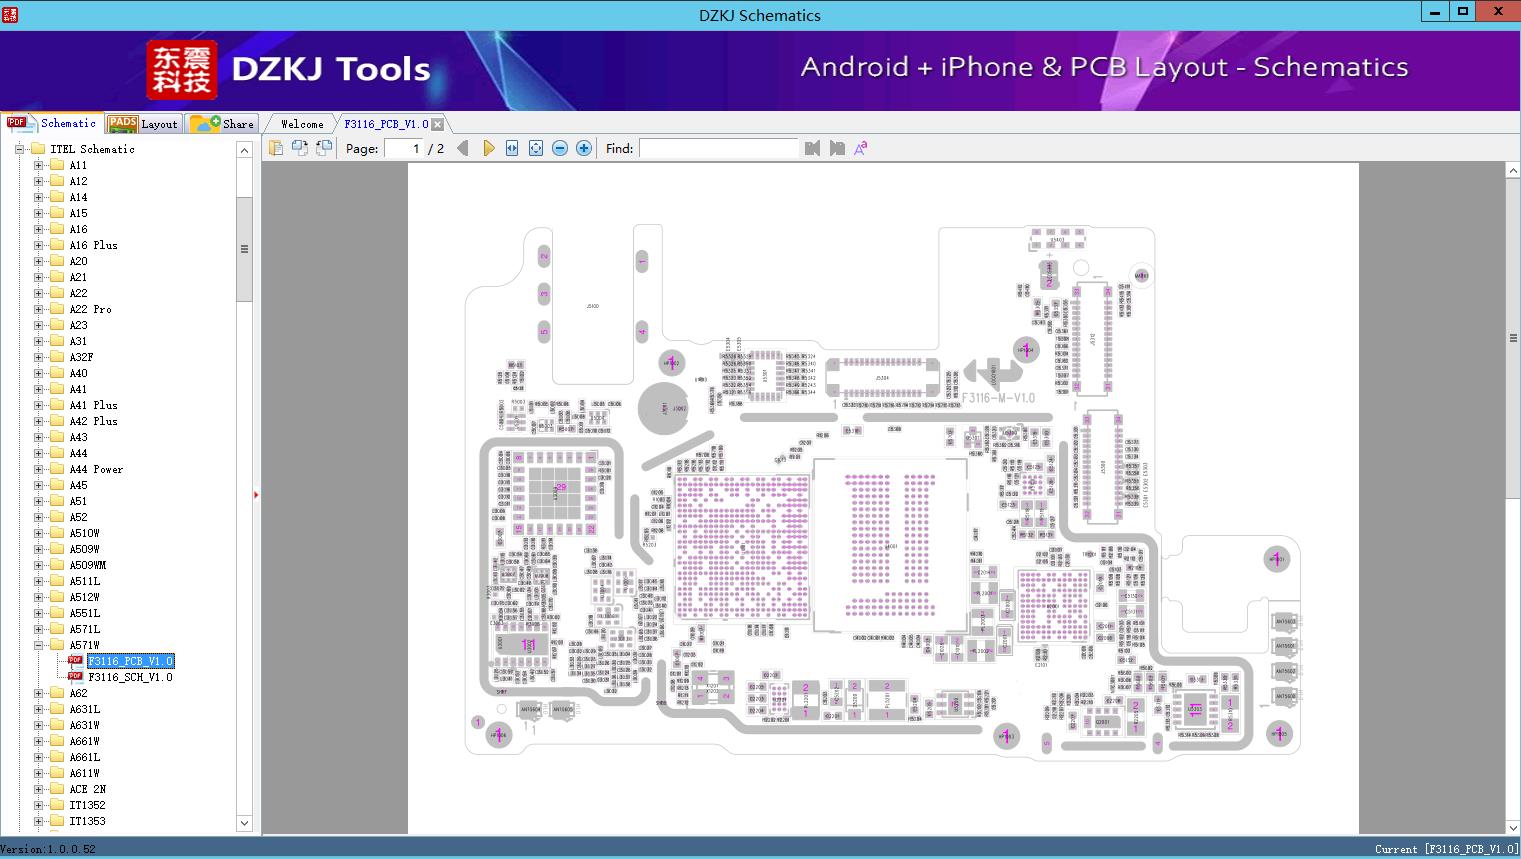1521x859 pixels.
Task: Maximize the DZKJ Schematics window
Action: 1463,11
